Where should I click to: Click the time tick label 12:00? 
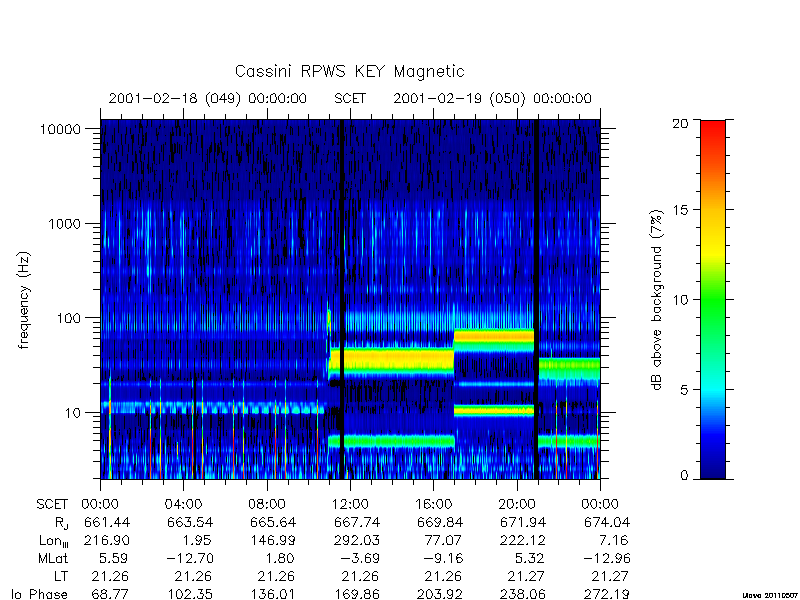point(350,505)
